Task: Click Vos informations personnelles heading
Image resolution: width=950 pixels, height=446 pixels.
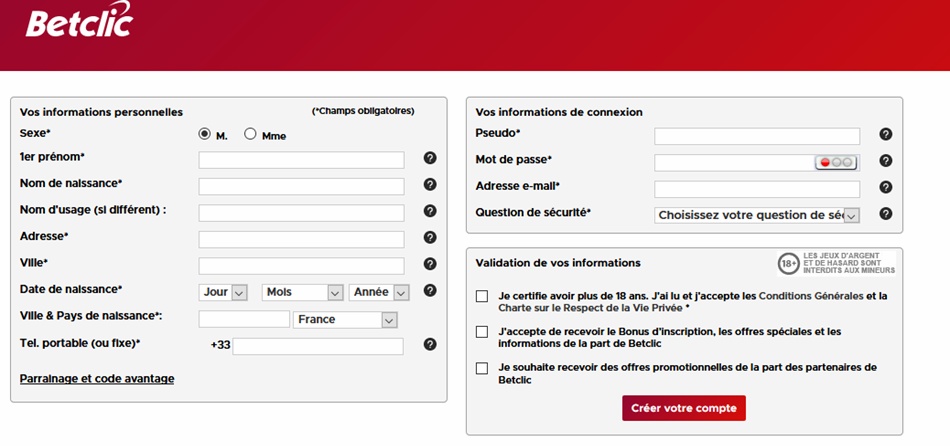Action: 101,112
